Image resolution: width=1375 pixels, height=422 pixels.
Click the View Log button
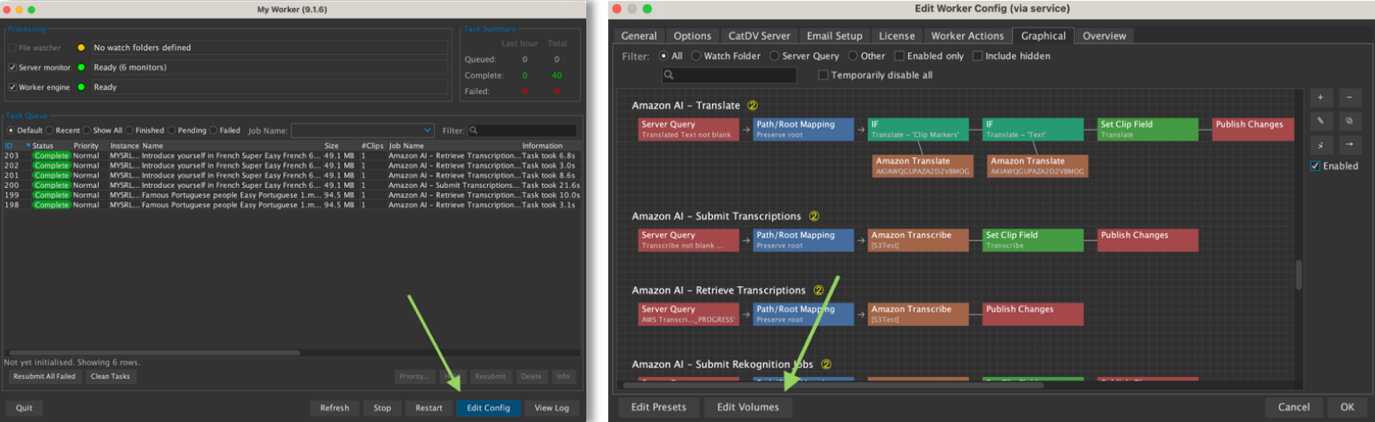click(x=552, y=408)
